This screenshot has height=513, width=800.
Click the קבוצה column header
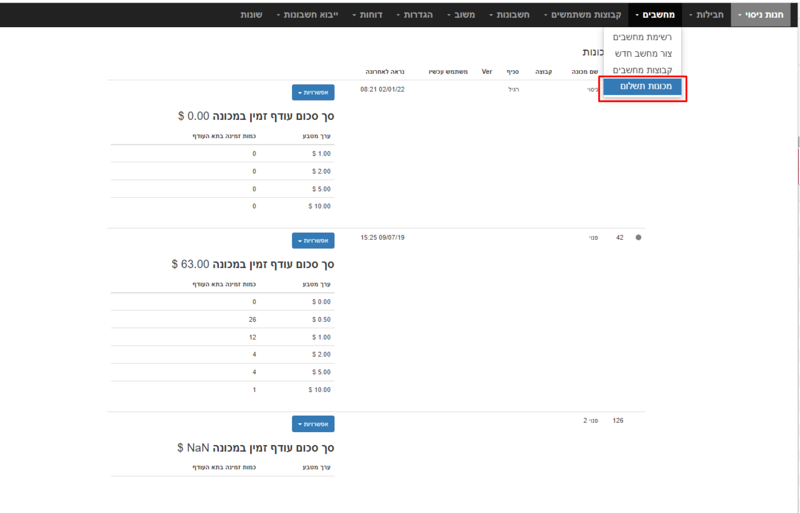(543, 71)
